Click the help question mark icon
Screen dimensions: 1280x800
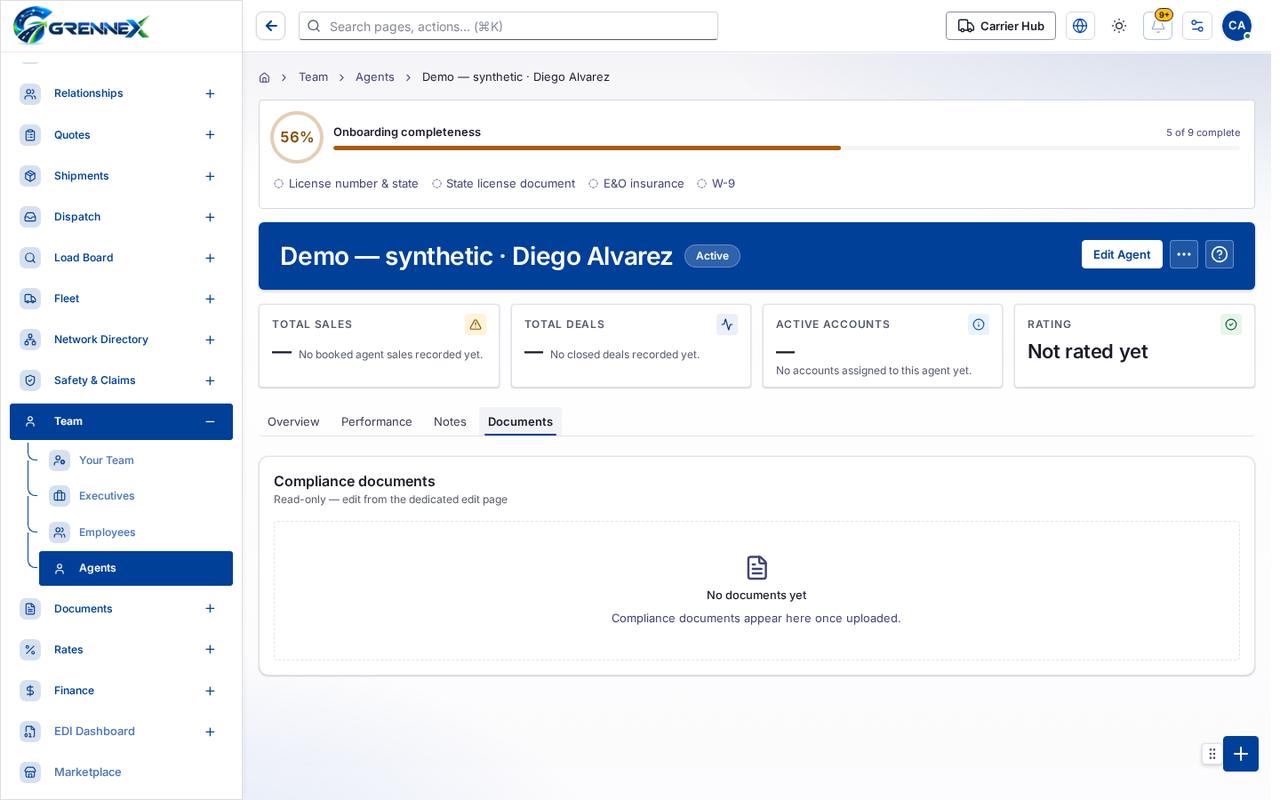pyautogui.click(x=1219, y=254)
